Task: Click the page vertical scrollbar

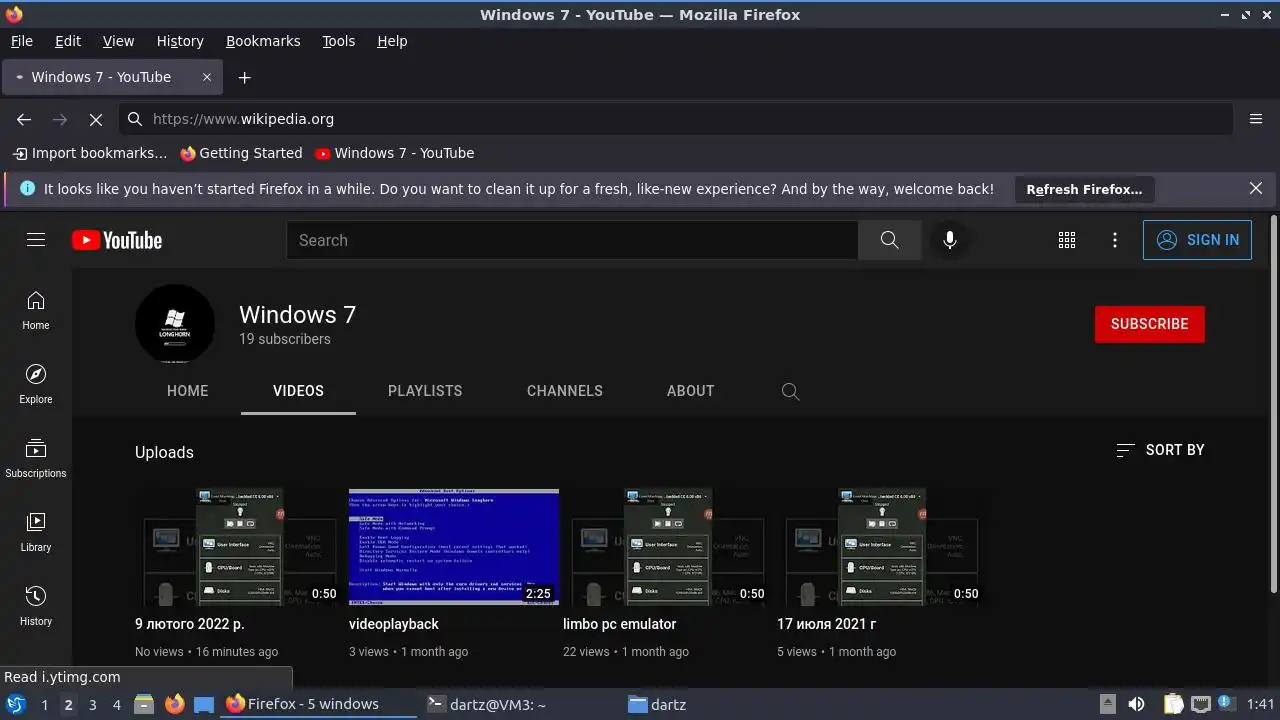Action: (x=1273, y=402)
